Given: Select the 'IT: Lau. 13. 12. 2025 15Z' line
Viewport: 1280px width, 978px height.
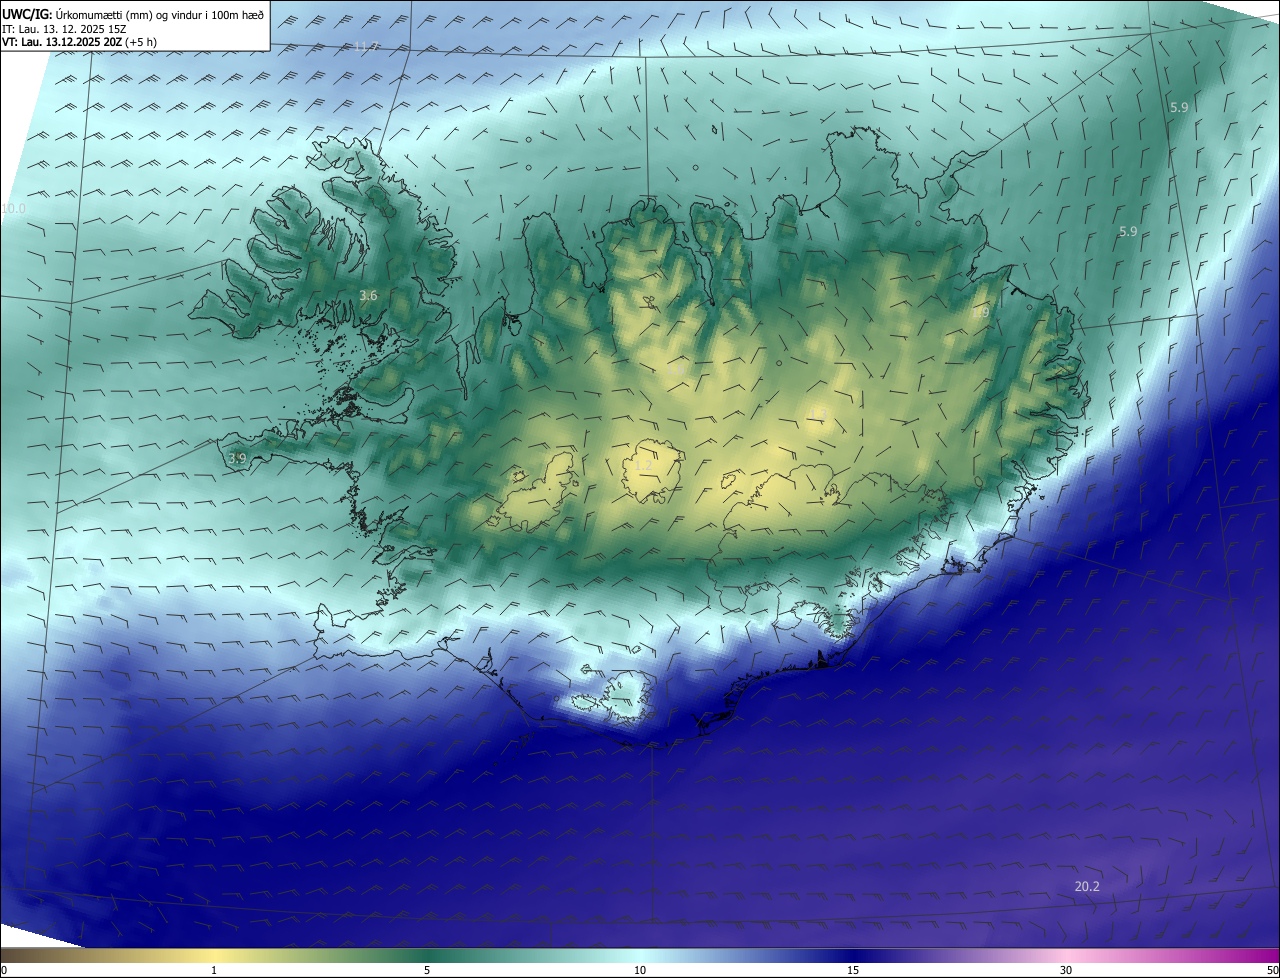Looking at the screenshot, I should pos(64,28).
